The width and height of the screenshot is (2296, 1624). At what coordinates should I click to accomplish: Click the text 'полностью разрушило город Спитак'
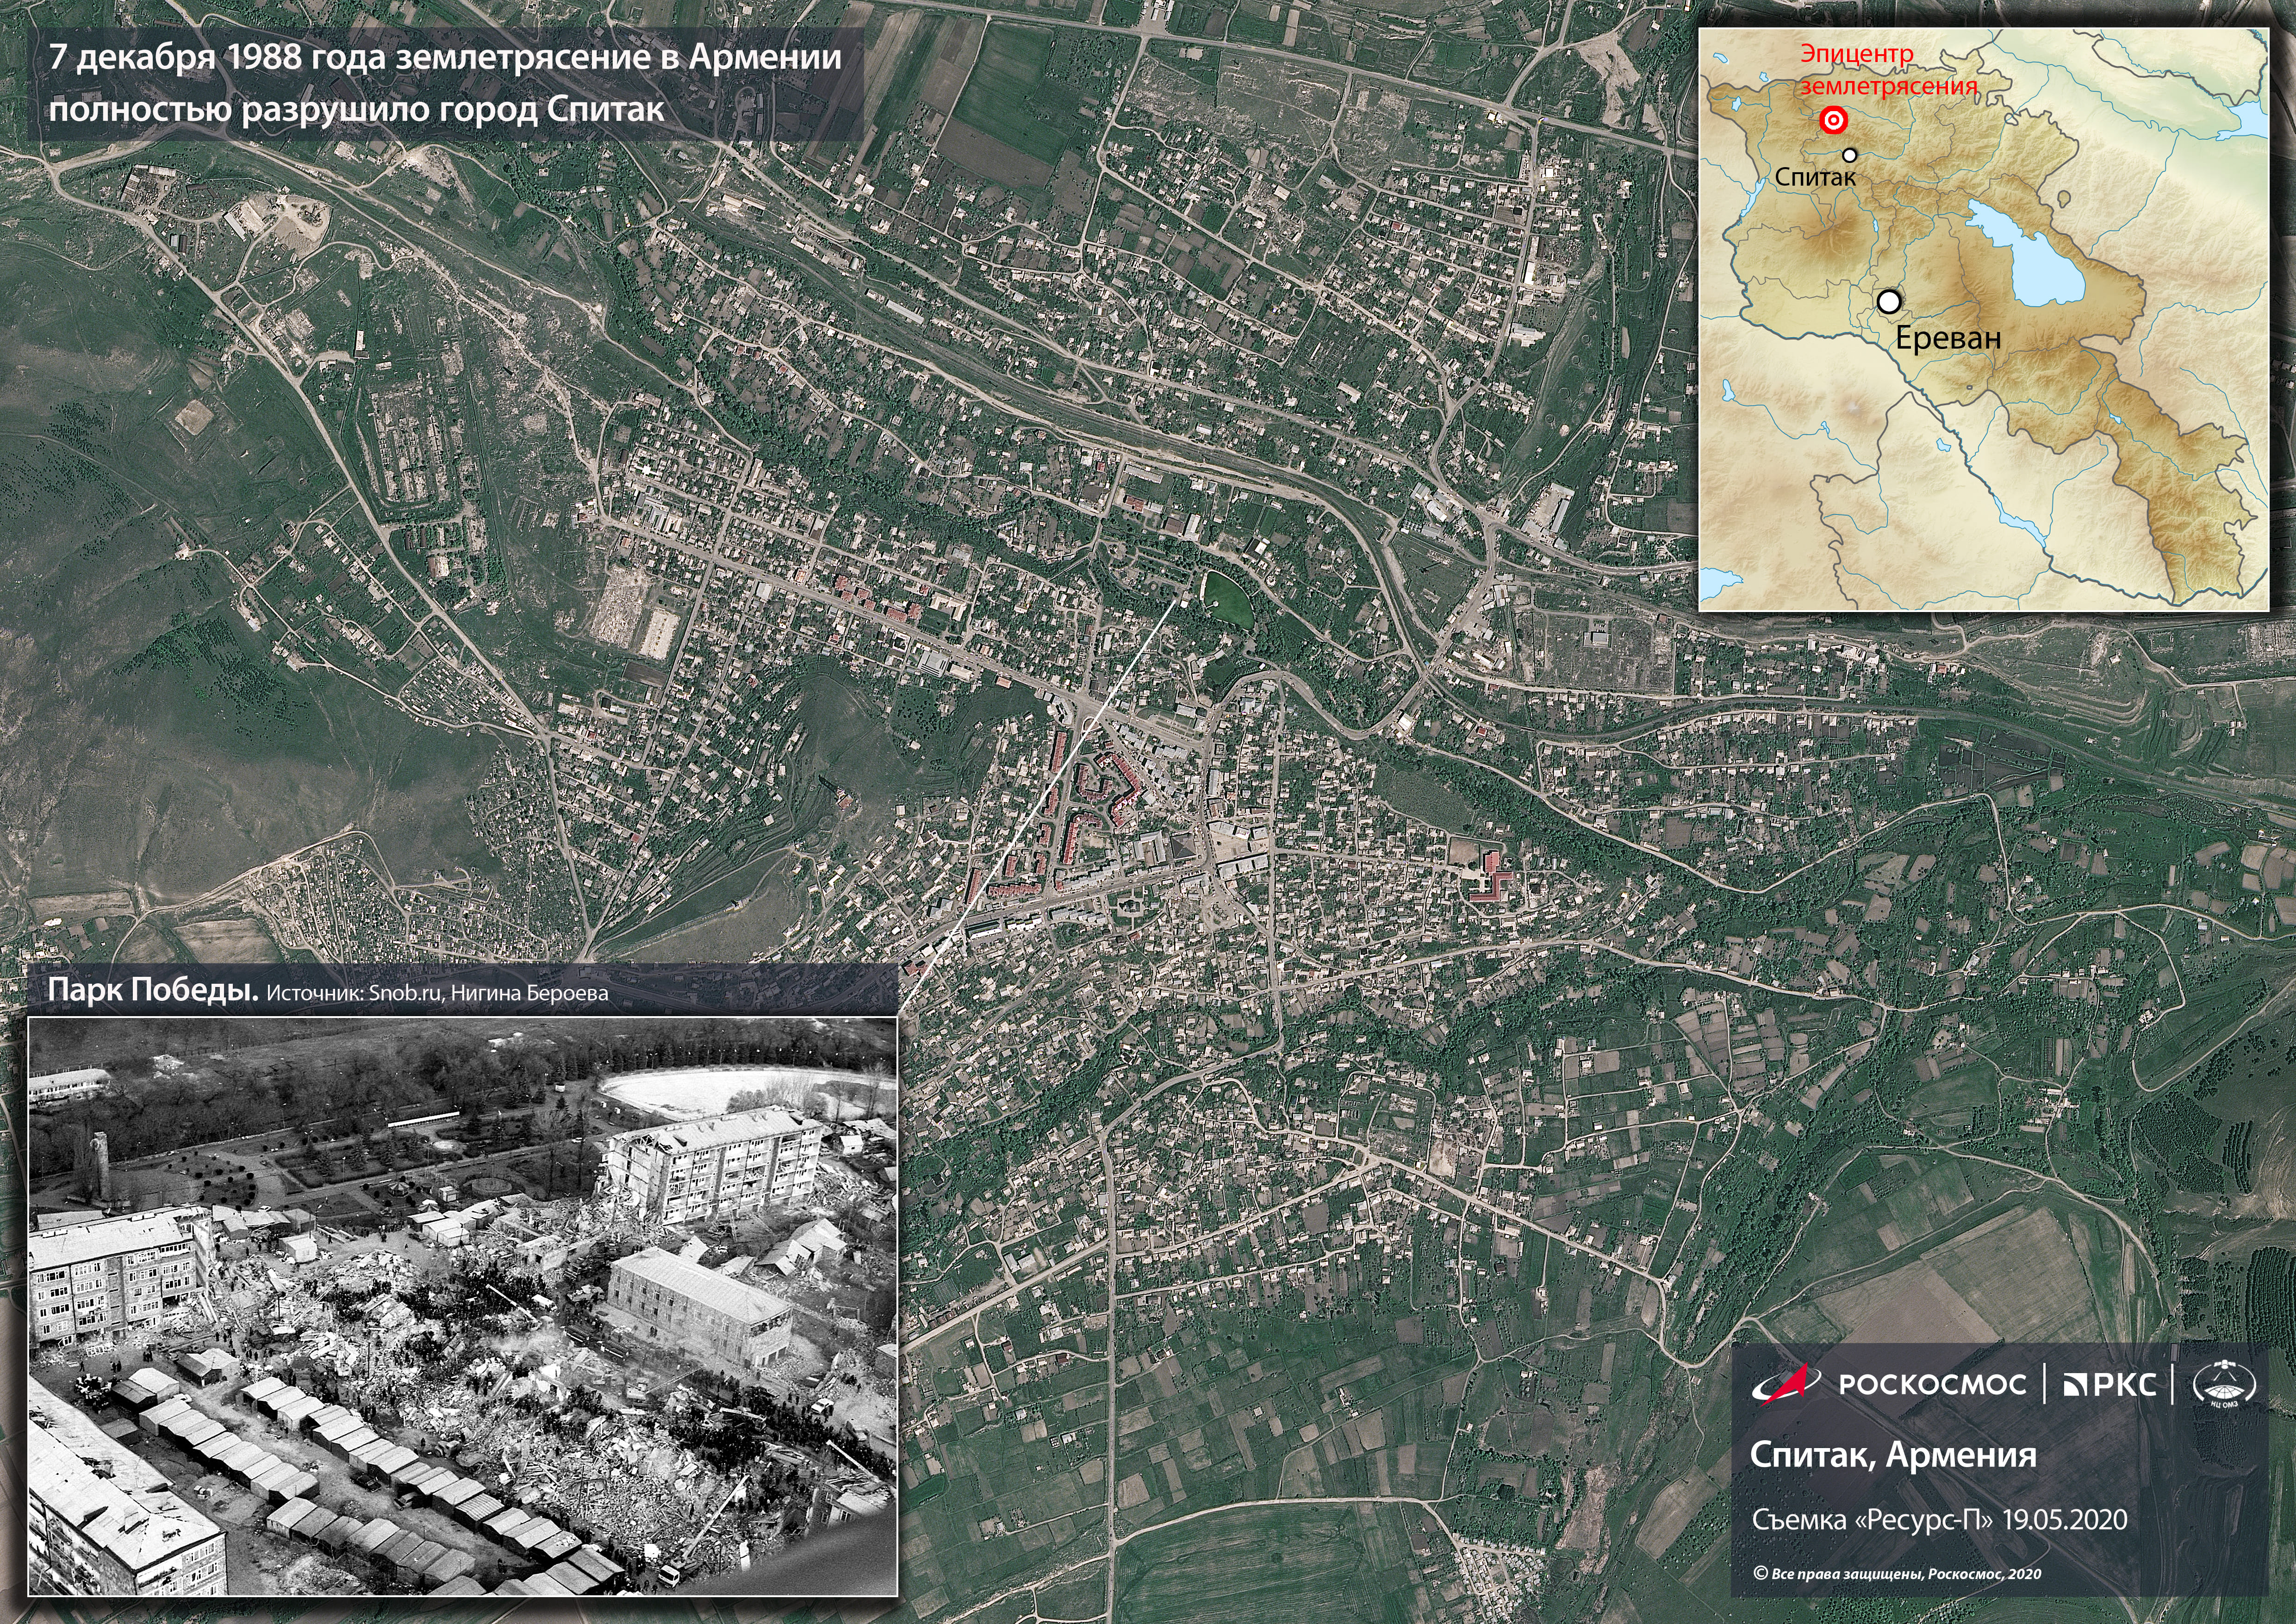[x=357, y=108]
